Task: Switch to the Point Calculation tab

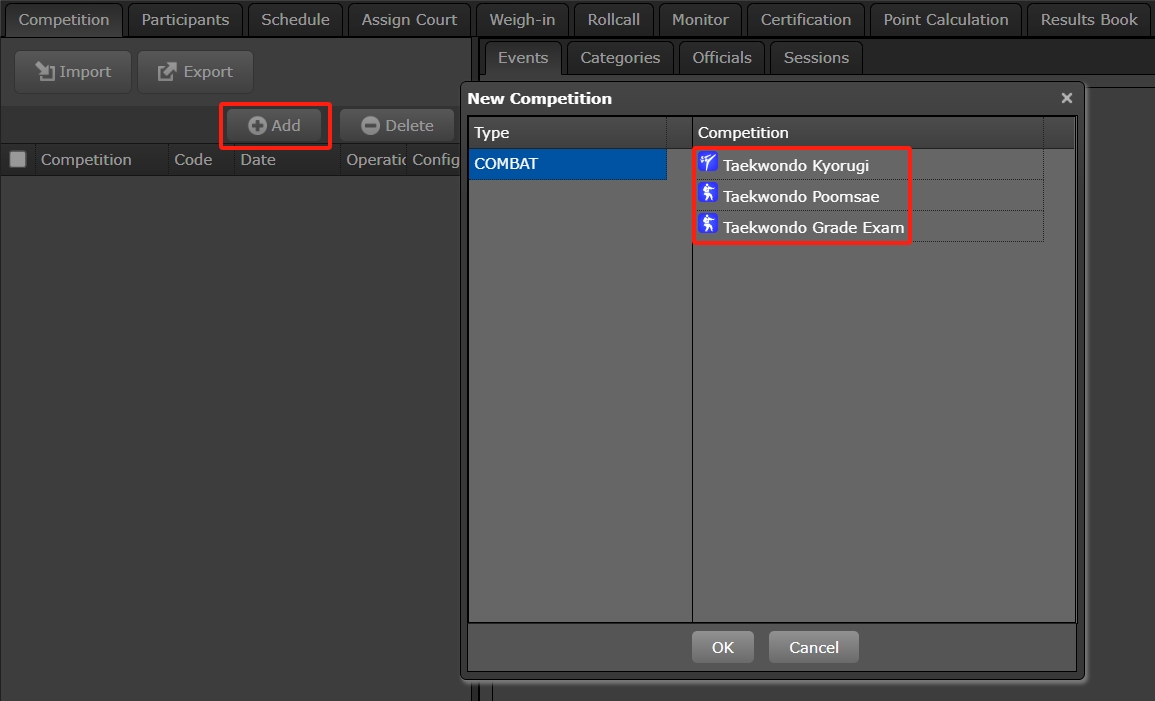Action: [945, 20]
